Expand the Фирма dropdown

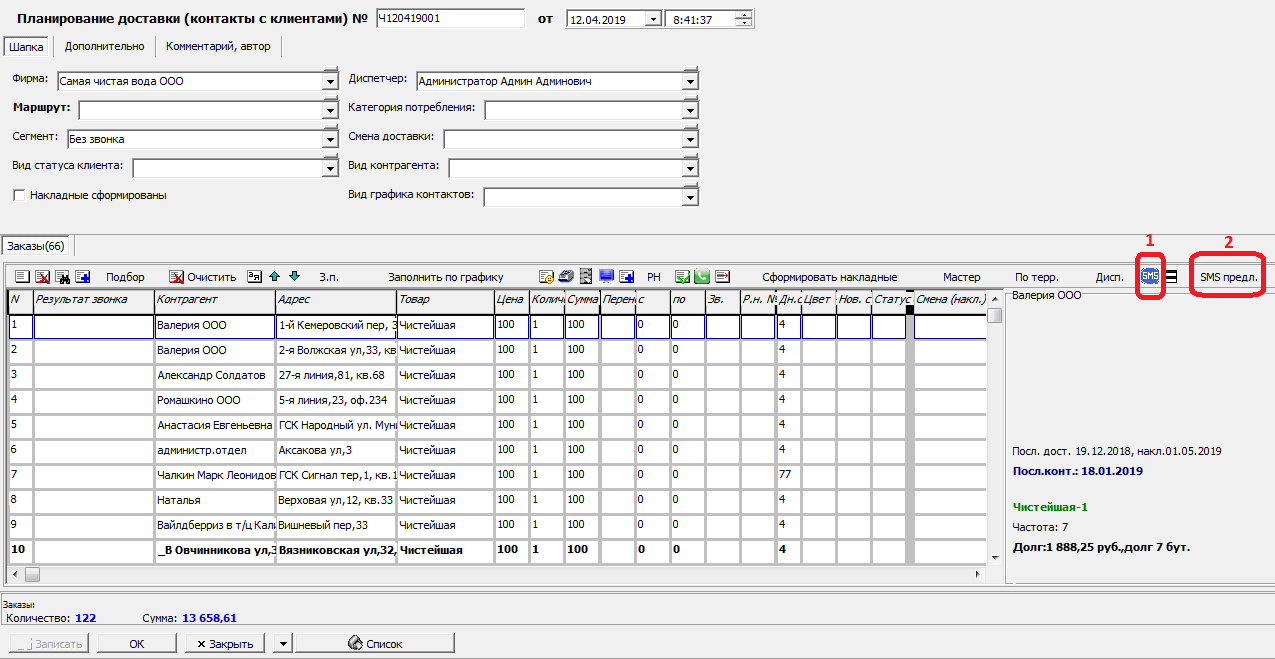[x=331, y=82]
